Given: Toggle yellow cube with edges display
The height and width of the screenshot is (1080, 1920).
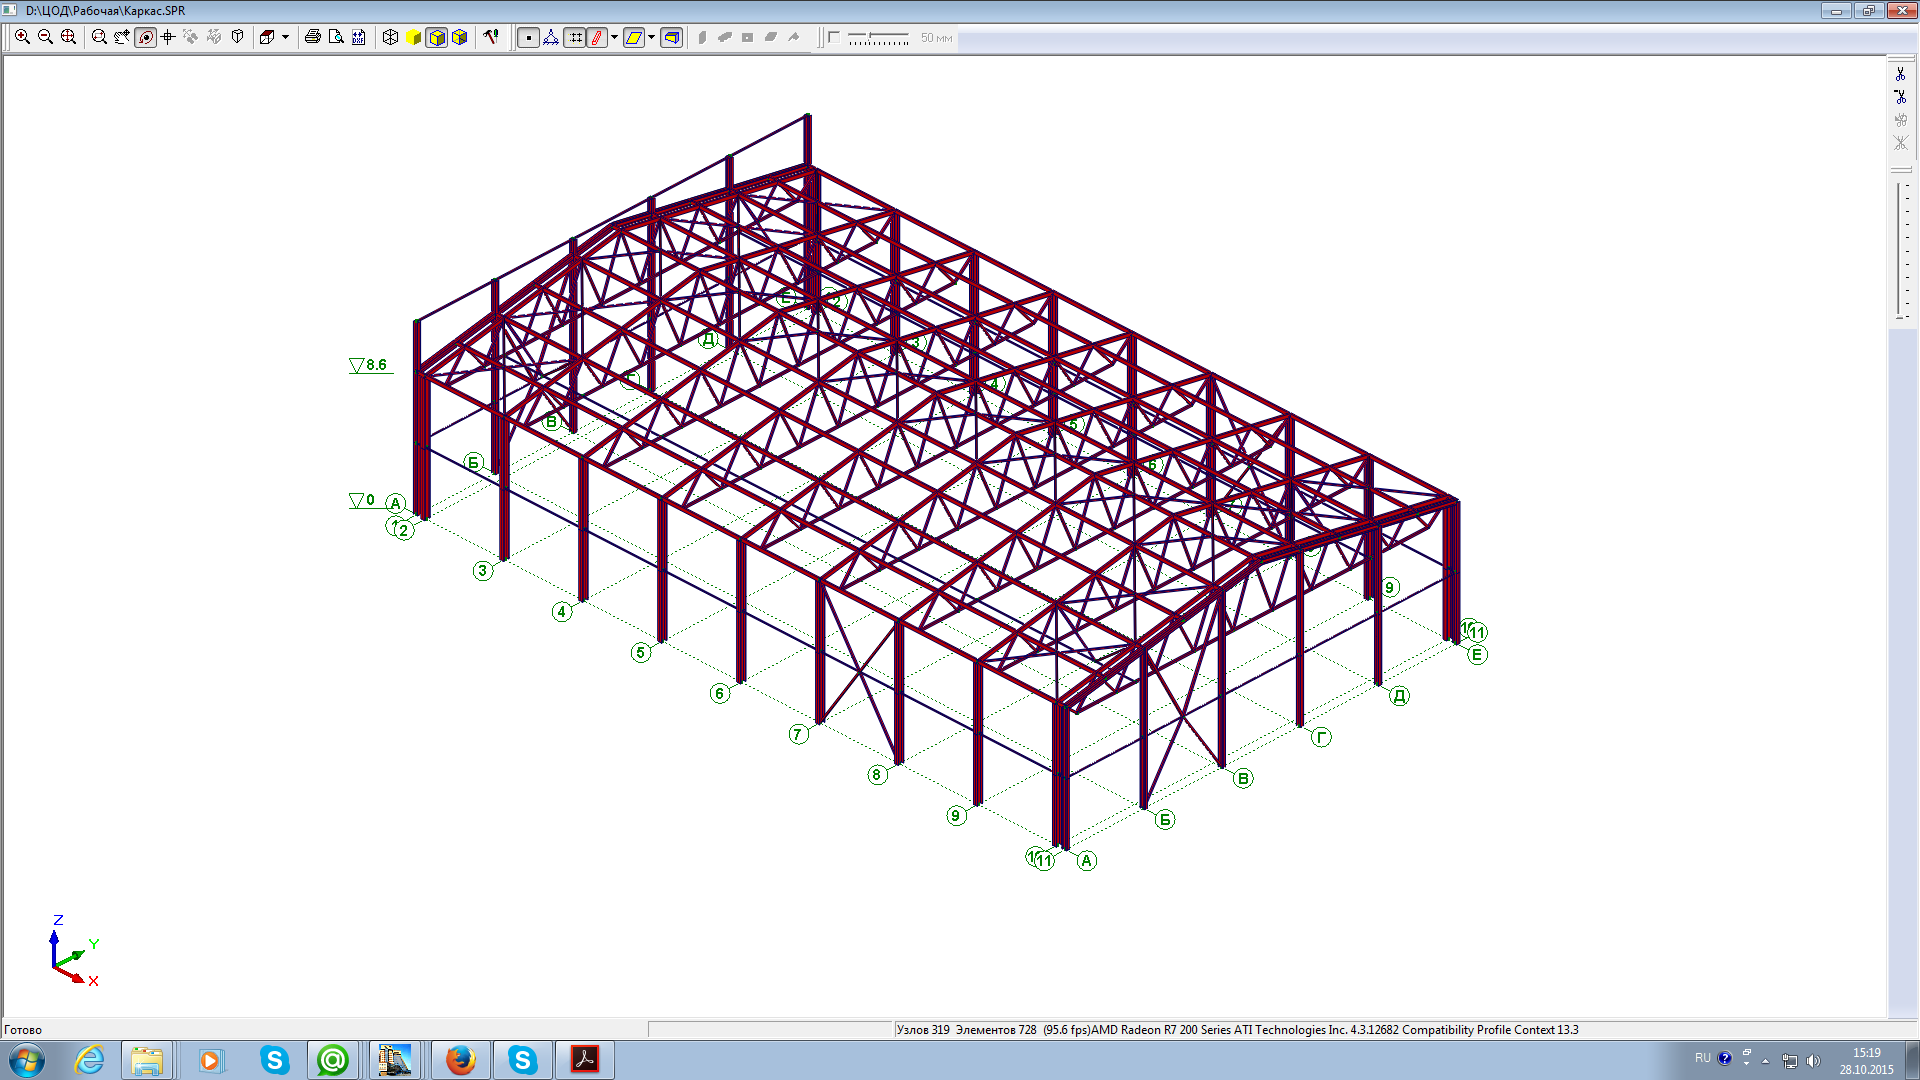Looking at the screenshot, I should pyautogui.click(x=437, y=37).
